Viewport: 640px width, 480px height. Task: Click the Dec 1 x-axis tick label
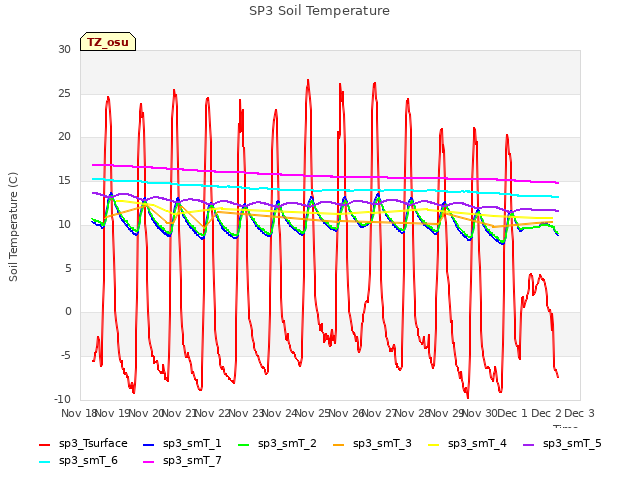point(512,413)
